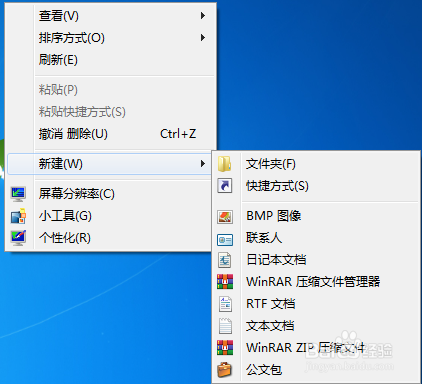Click the Ctrl+Z shortcut text
This screenshot has height=384, width=422.
[x=178, y=134]
